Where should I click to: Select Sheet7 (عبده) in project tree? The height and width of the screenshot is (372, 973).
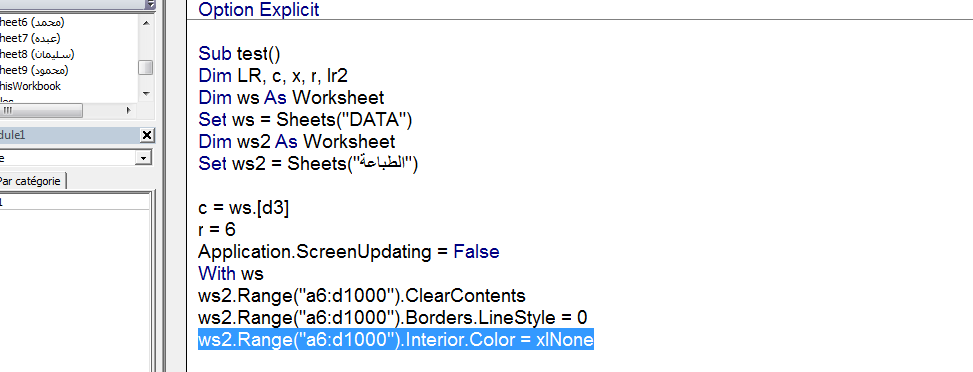click(x=29, y=39)
